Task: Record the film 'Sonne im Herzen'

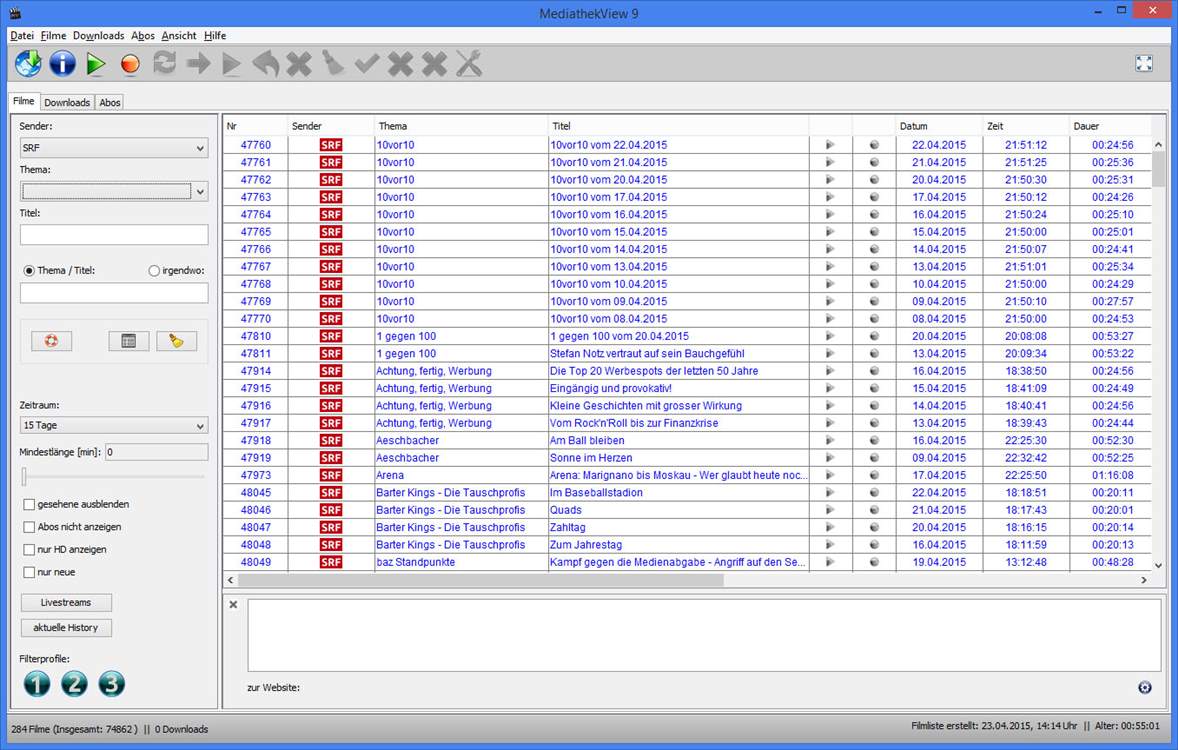Action: point(874,458)
